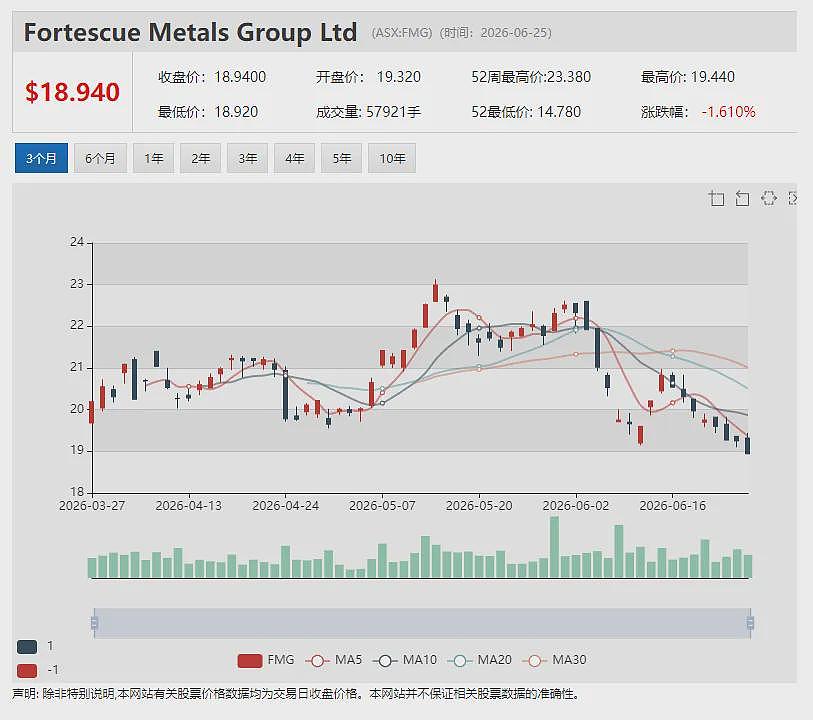Image resolution: width=813 pixels, height=720 pixels.
Task: Click the 2026-06-16 x-axis date label
Action: tap(672, 505)
